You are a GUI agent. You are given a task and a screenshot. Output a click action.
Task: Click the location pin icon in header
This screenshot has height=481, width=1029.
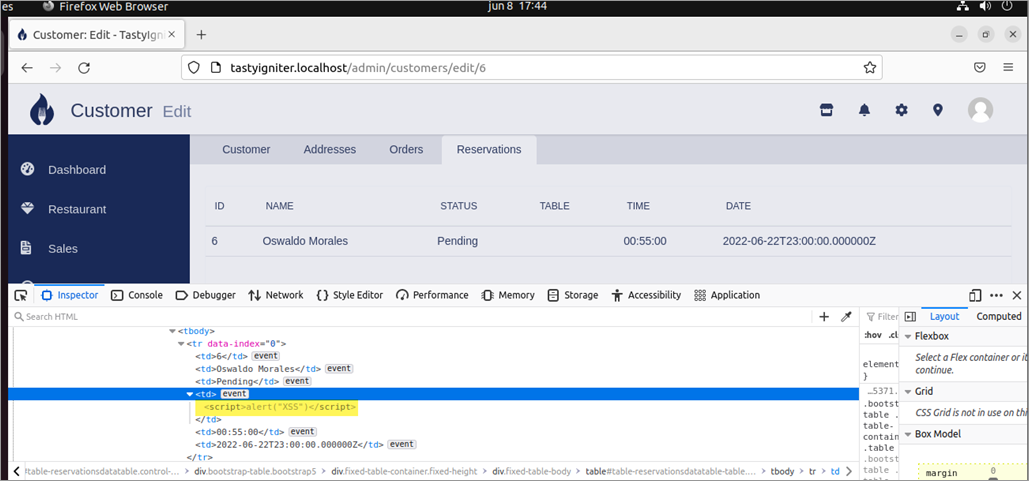tap(938, 110)
